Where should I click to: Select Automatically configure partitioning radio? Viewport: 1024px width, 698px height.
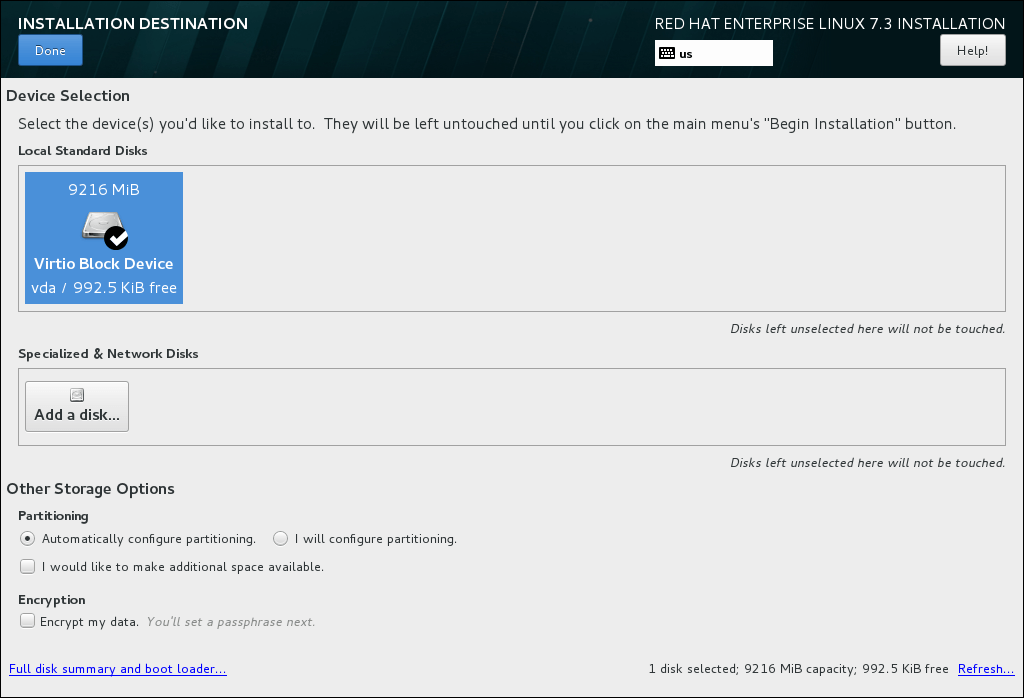[x=27, y=539]
